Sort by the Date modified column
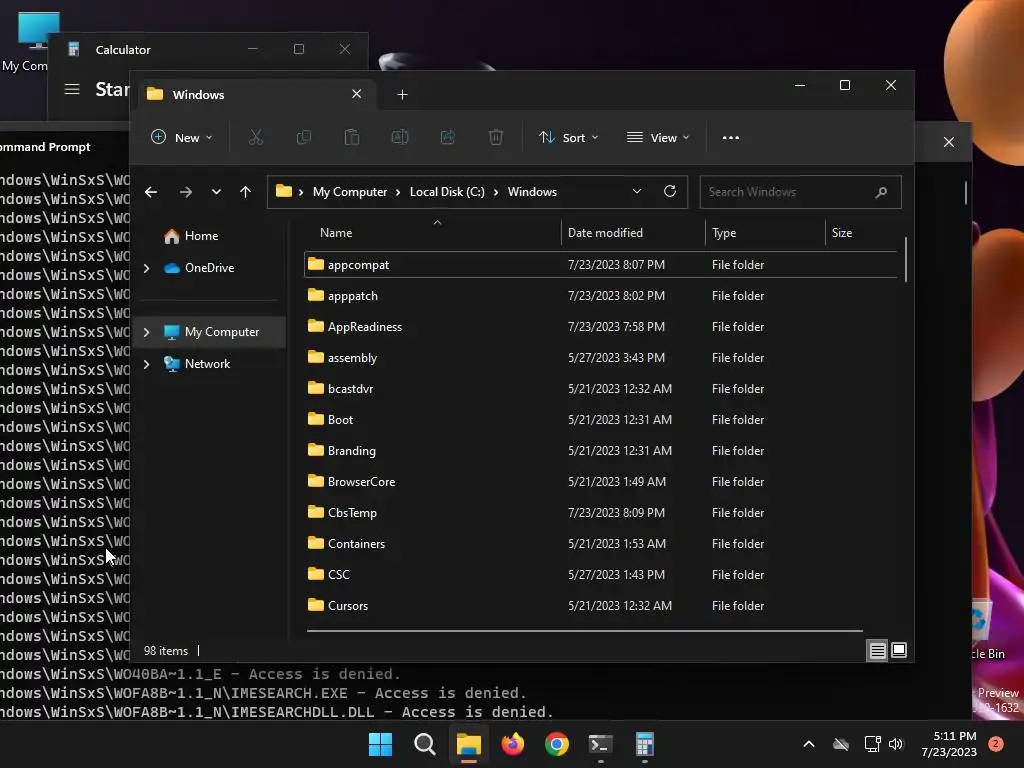Image resolution: width=1024 pixels, height=768 pixels. coord(633,232)
